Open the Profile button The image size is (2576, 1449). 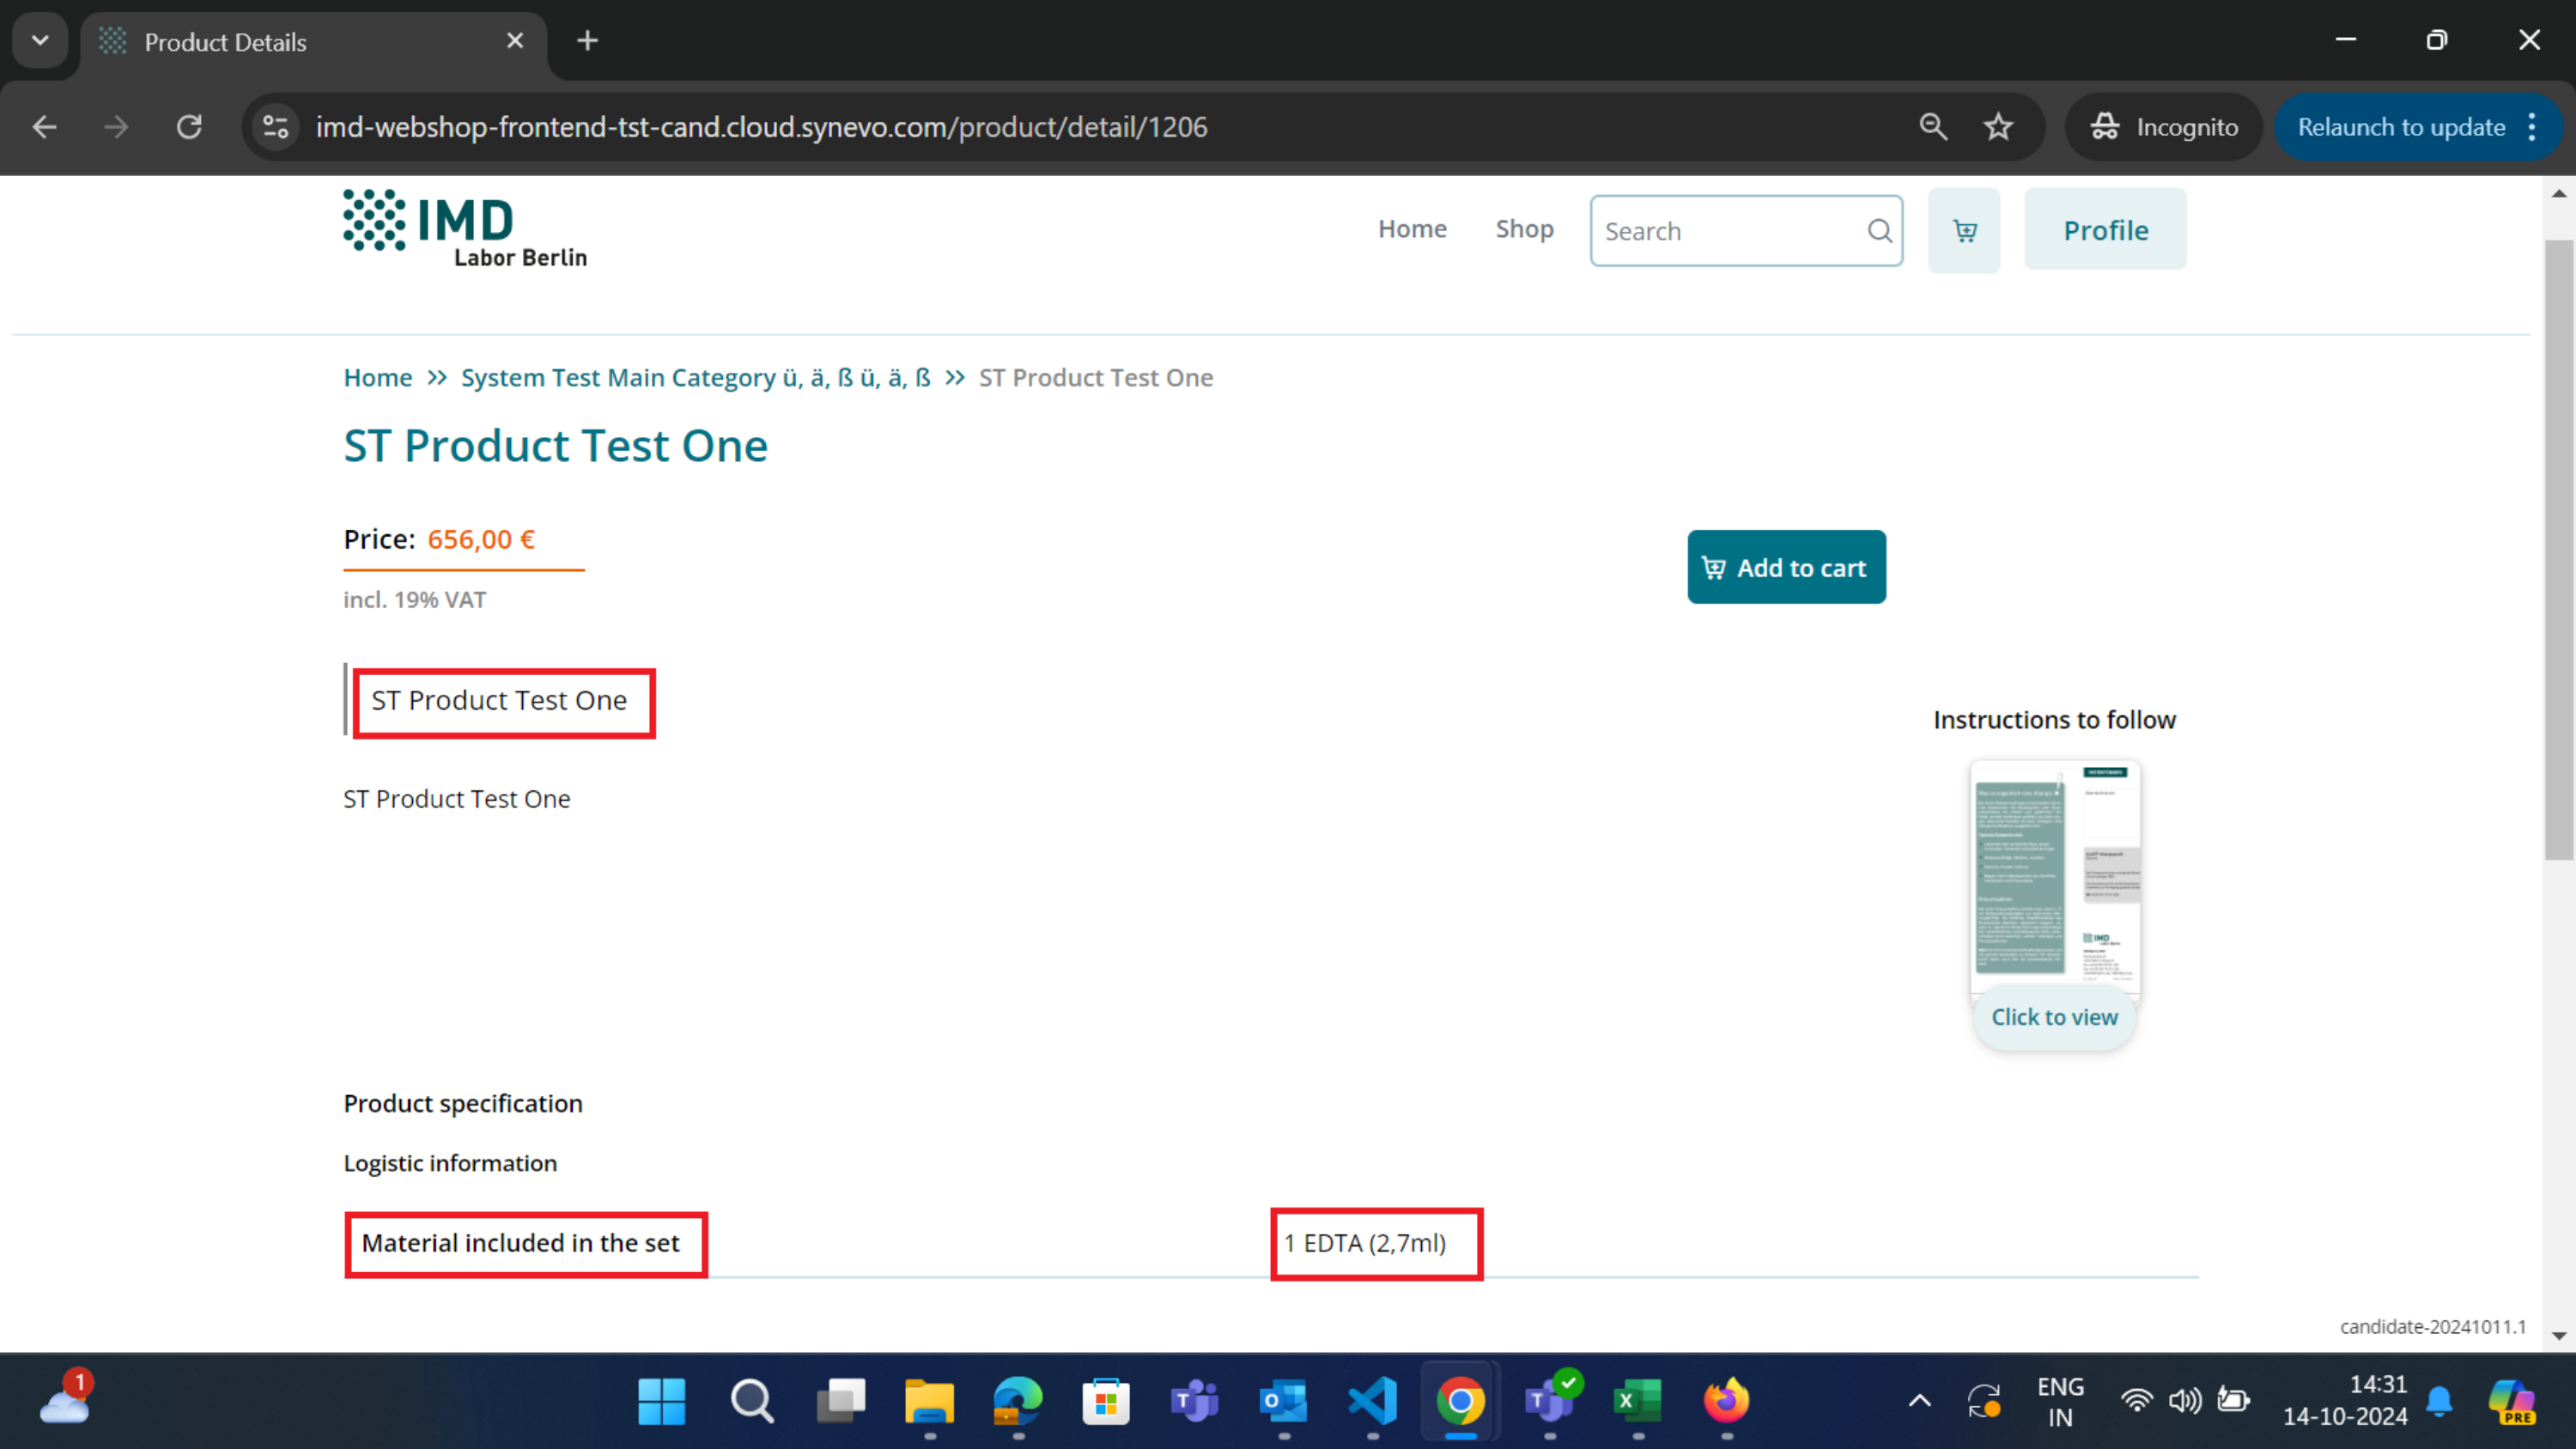click(2105, 230)
